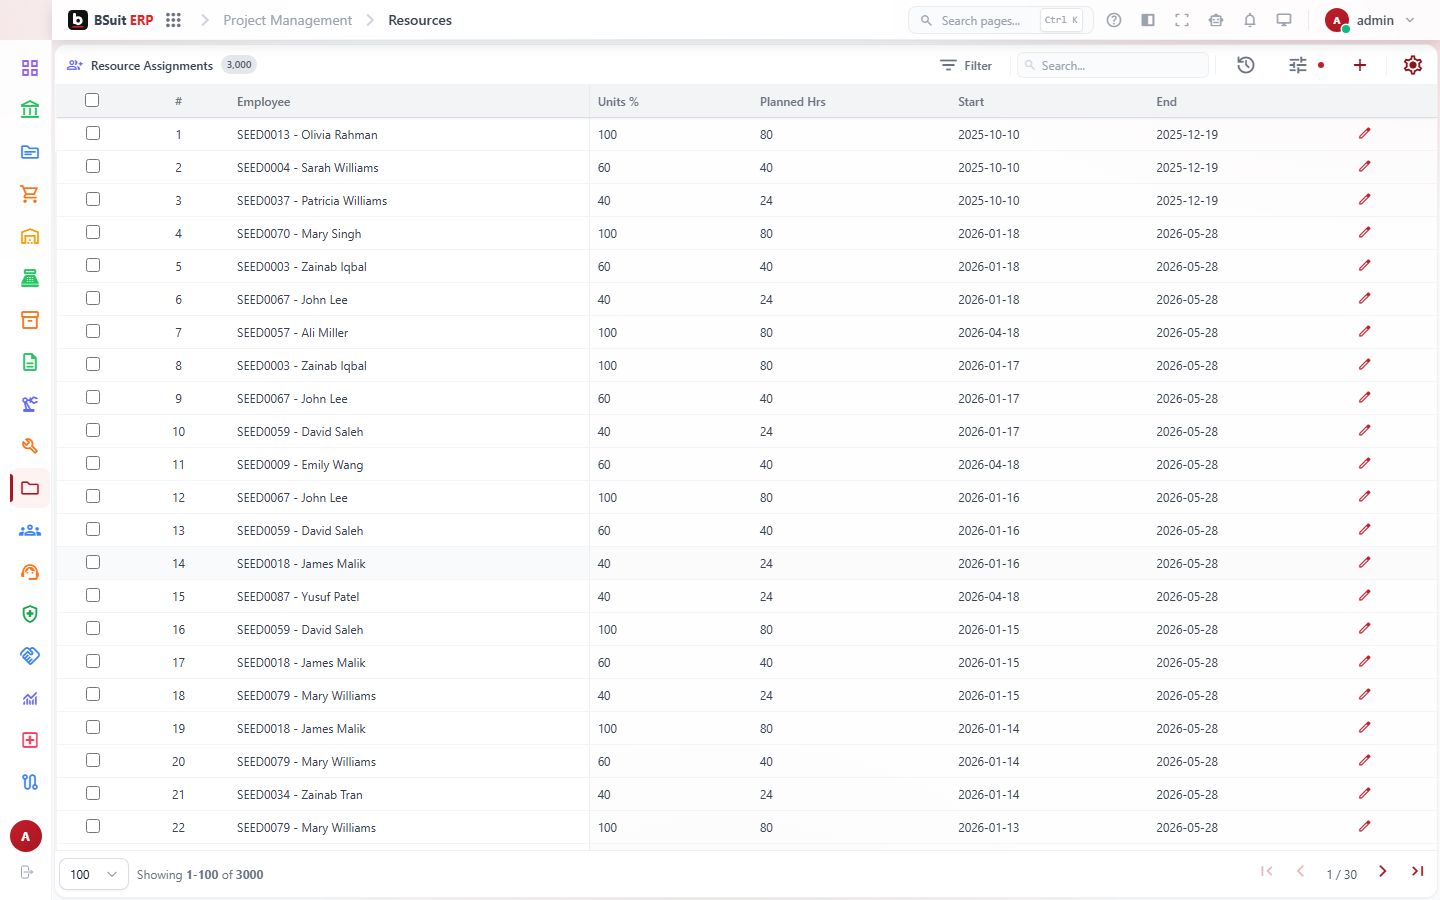Open the page size 100 dropdown
Screen dimensions: 1440x900
(94, 874)
